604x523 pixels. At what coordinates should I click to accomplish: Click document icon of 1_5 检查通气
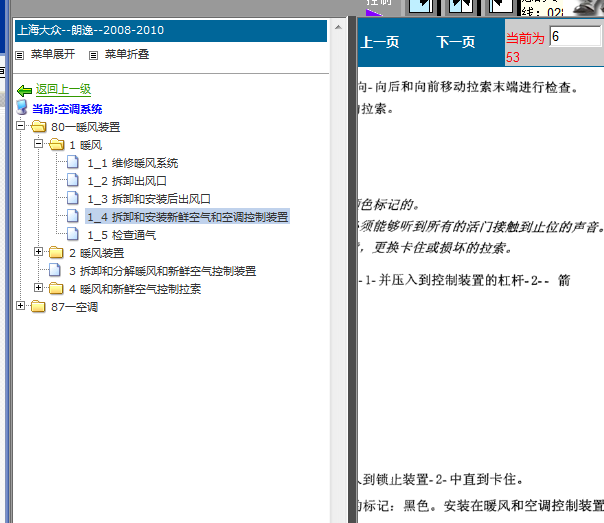pos(73,234)
